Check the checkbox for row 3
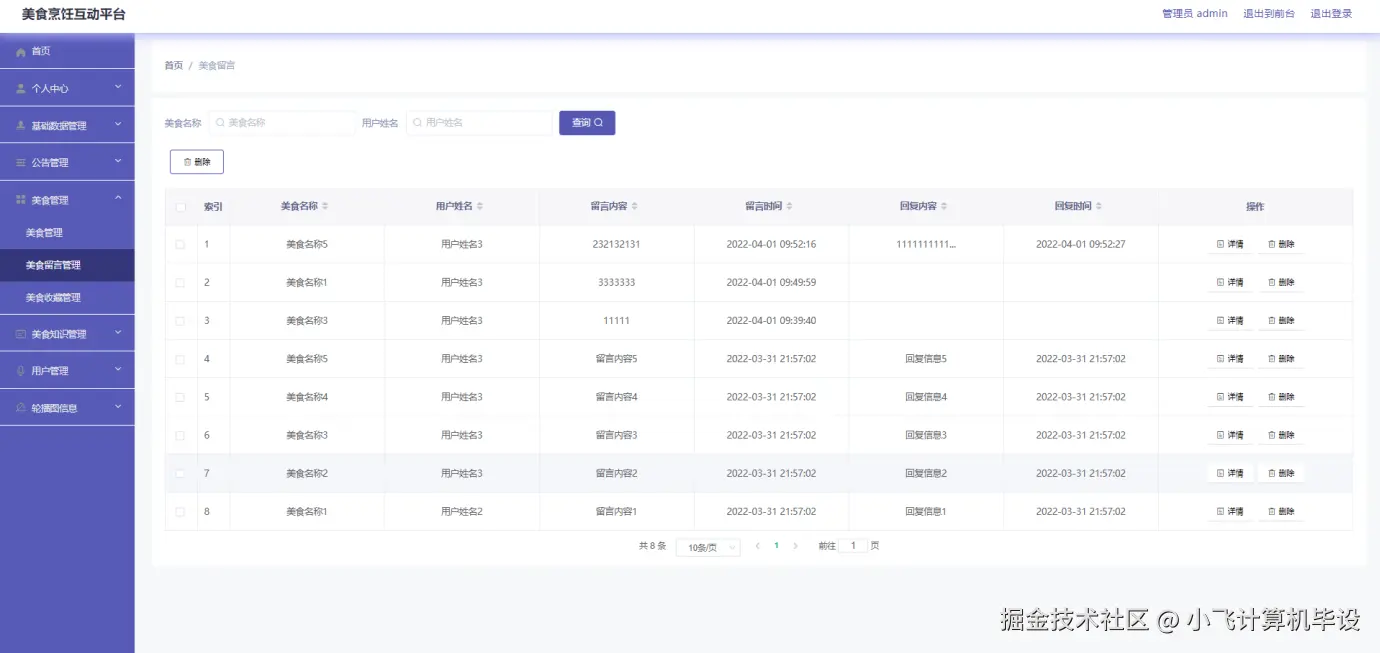This screenshot has width=1380, height=653. pos(180,321)
